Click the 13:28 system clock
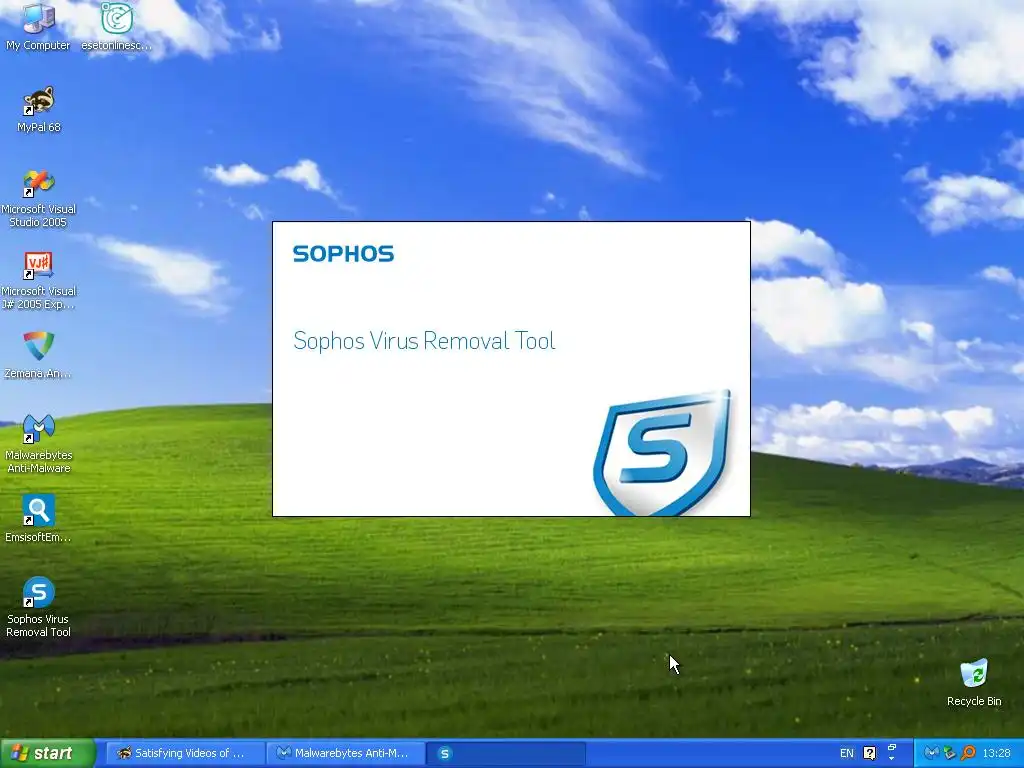 (x=997, y=753)
